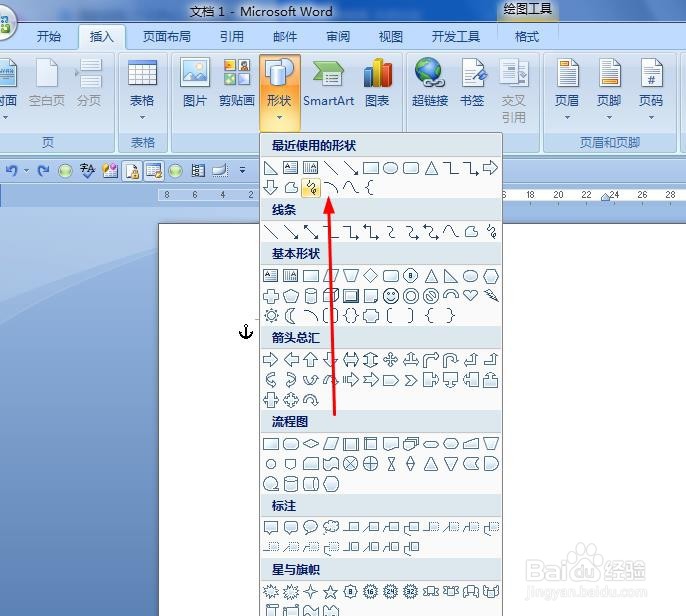The width and height of the screenshot is (686, 616).
Task: Select the oval callout in 标注
Action: click(x=311, y=527)
